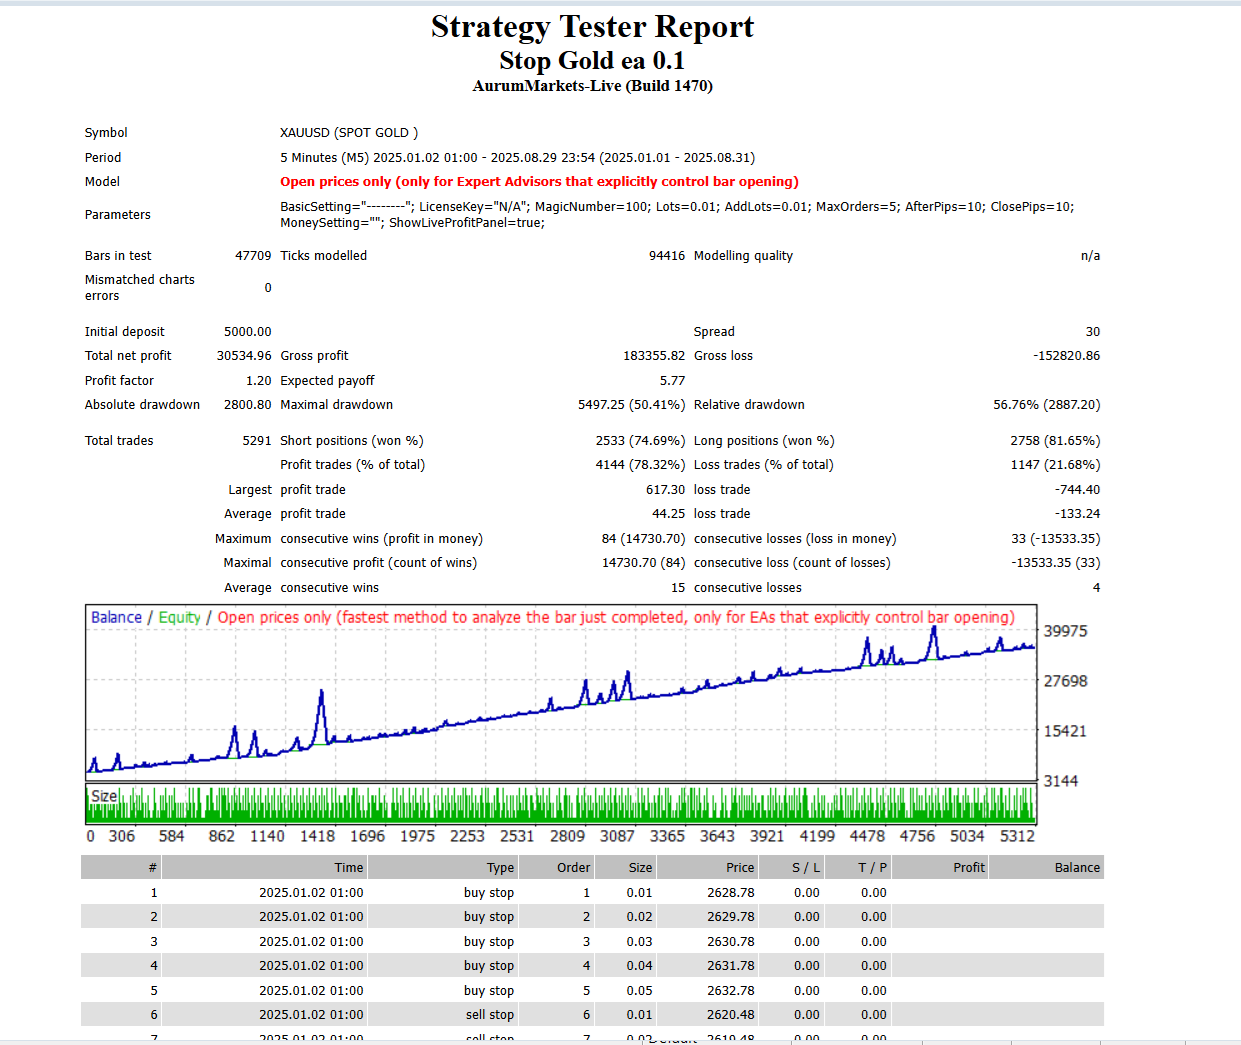Image resolution: width=1241 pixels, height=1045 pixels.
Task: Click the chart y-axis label 27698
Action: point(1065,681)
